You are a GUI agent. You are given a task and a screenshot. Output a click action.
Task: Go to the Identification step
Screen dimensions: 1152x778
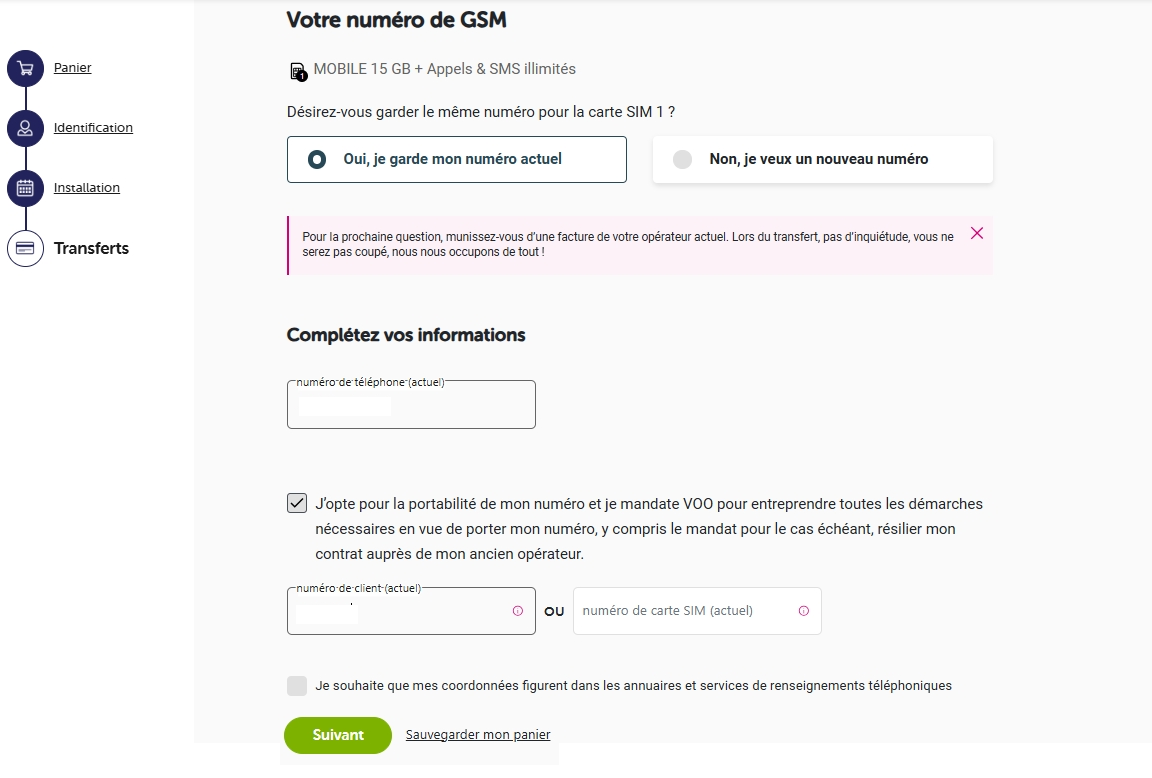pyautogui.click(x=93, y=127)
